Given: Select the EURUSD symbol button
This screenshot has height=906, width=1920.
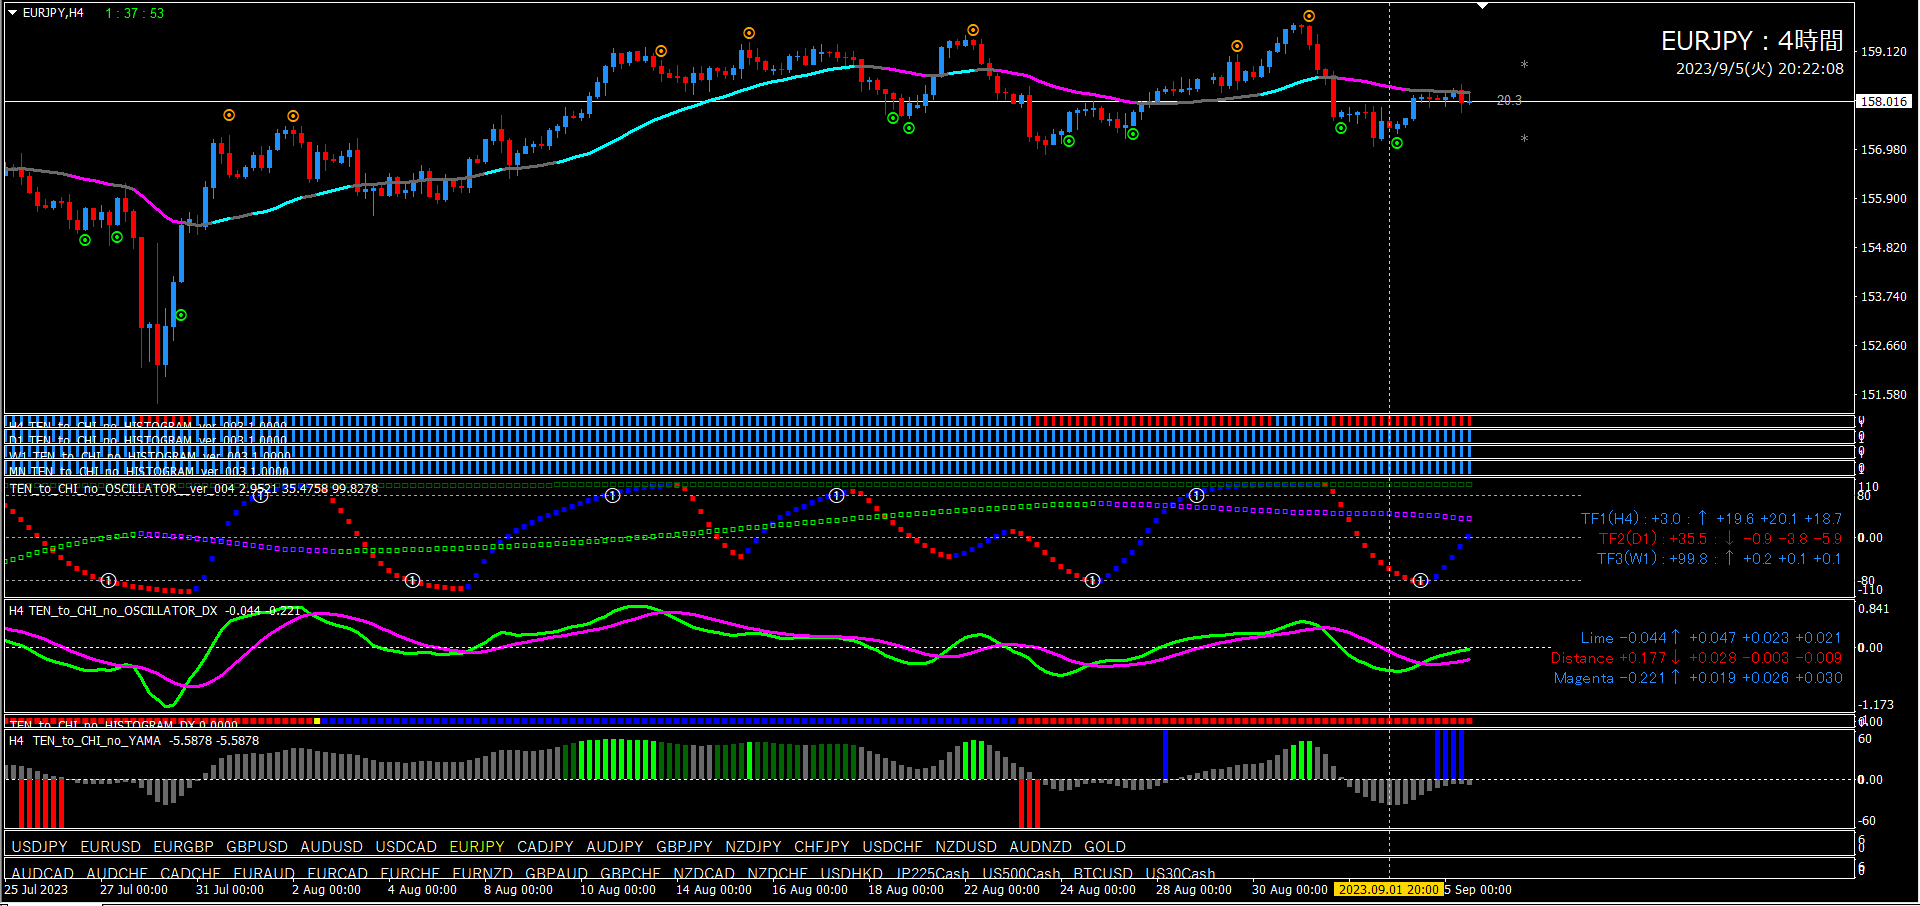Looking at the screenshot, I should click(110, 847).
